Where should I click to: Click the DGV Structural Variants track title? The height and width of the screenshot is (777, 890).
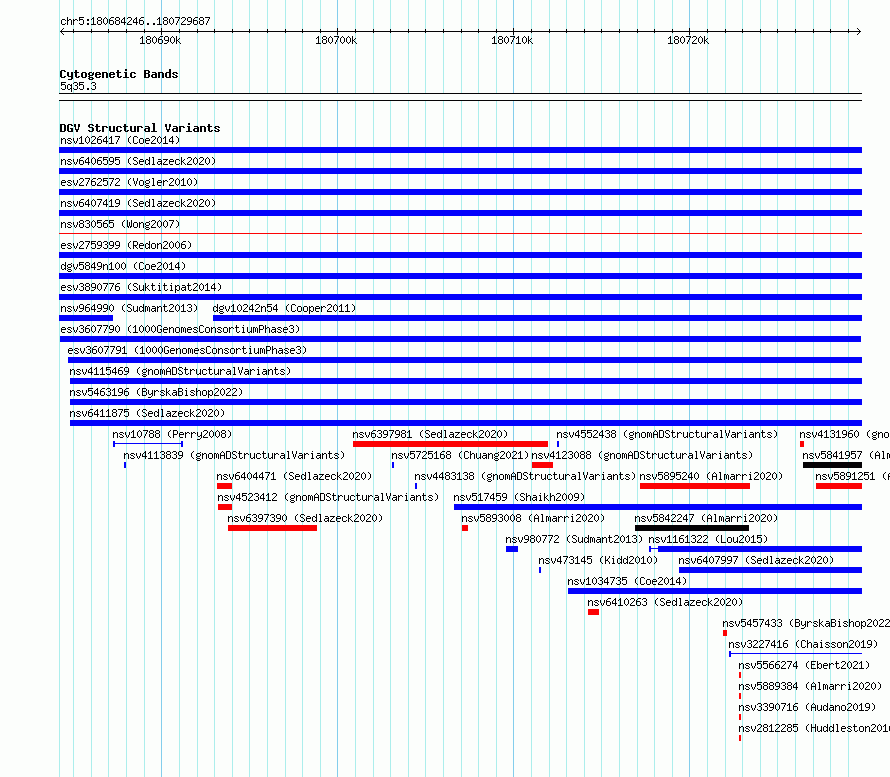point(140,128)
